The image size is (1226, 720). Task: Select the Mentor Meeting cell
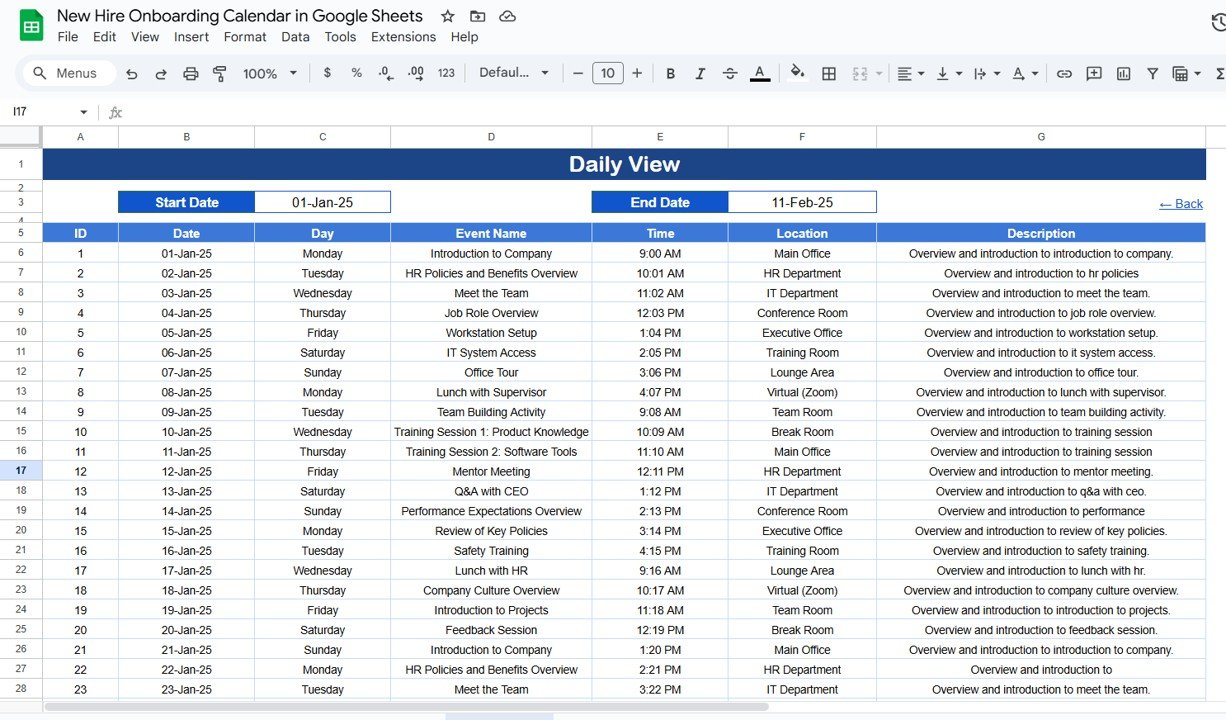pos(491,471)
